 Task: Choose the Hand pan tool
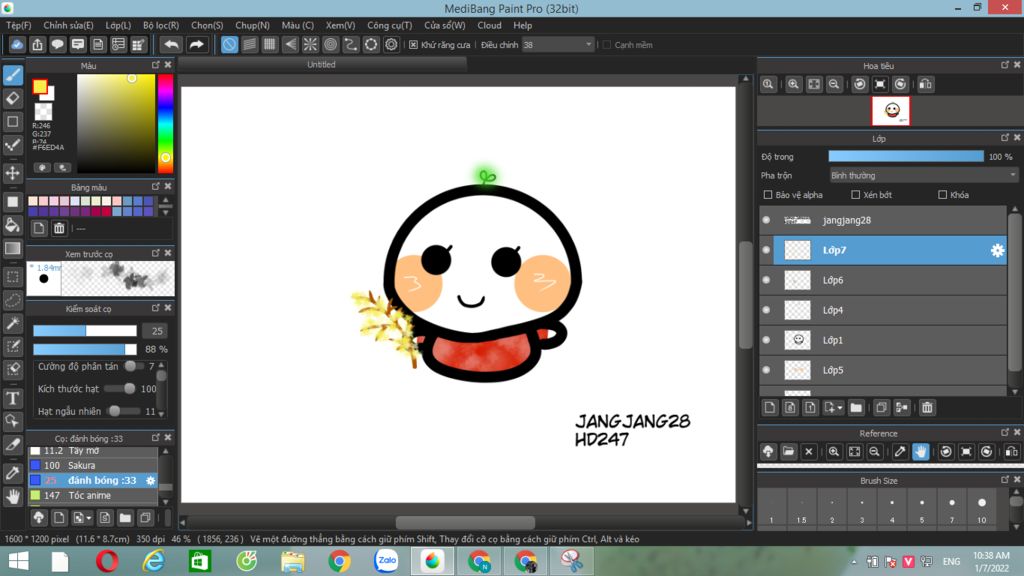[x=13, y=496]
